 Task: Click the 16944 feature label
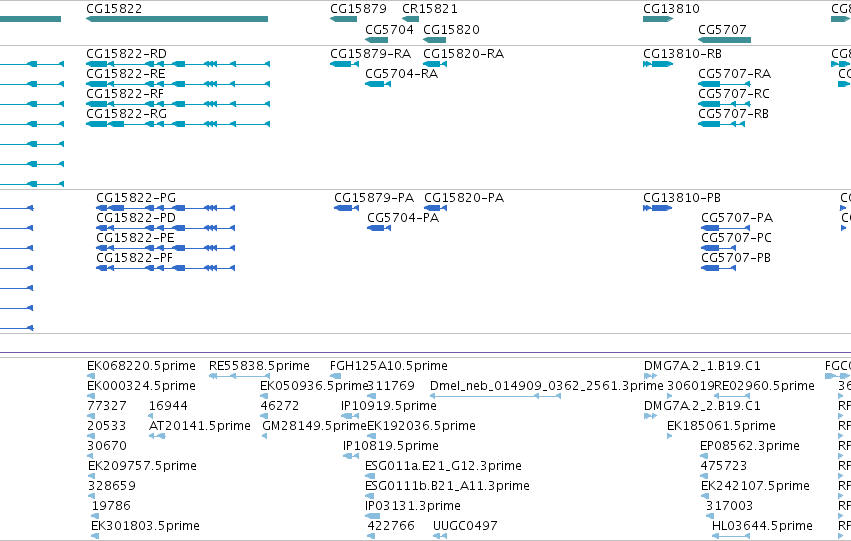pyautogui.click(x=168, y=406)
